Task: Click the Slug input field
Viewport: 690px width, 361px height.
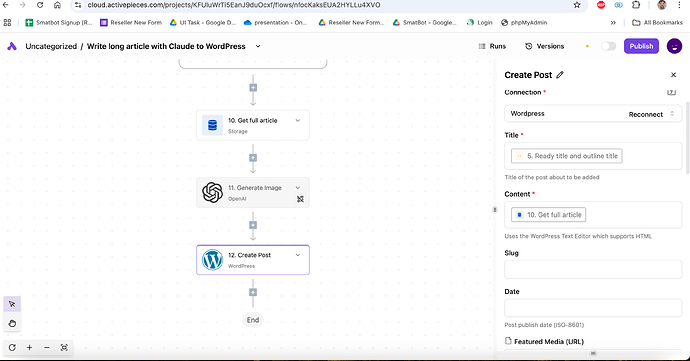Action: 593,269
